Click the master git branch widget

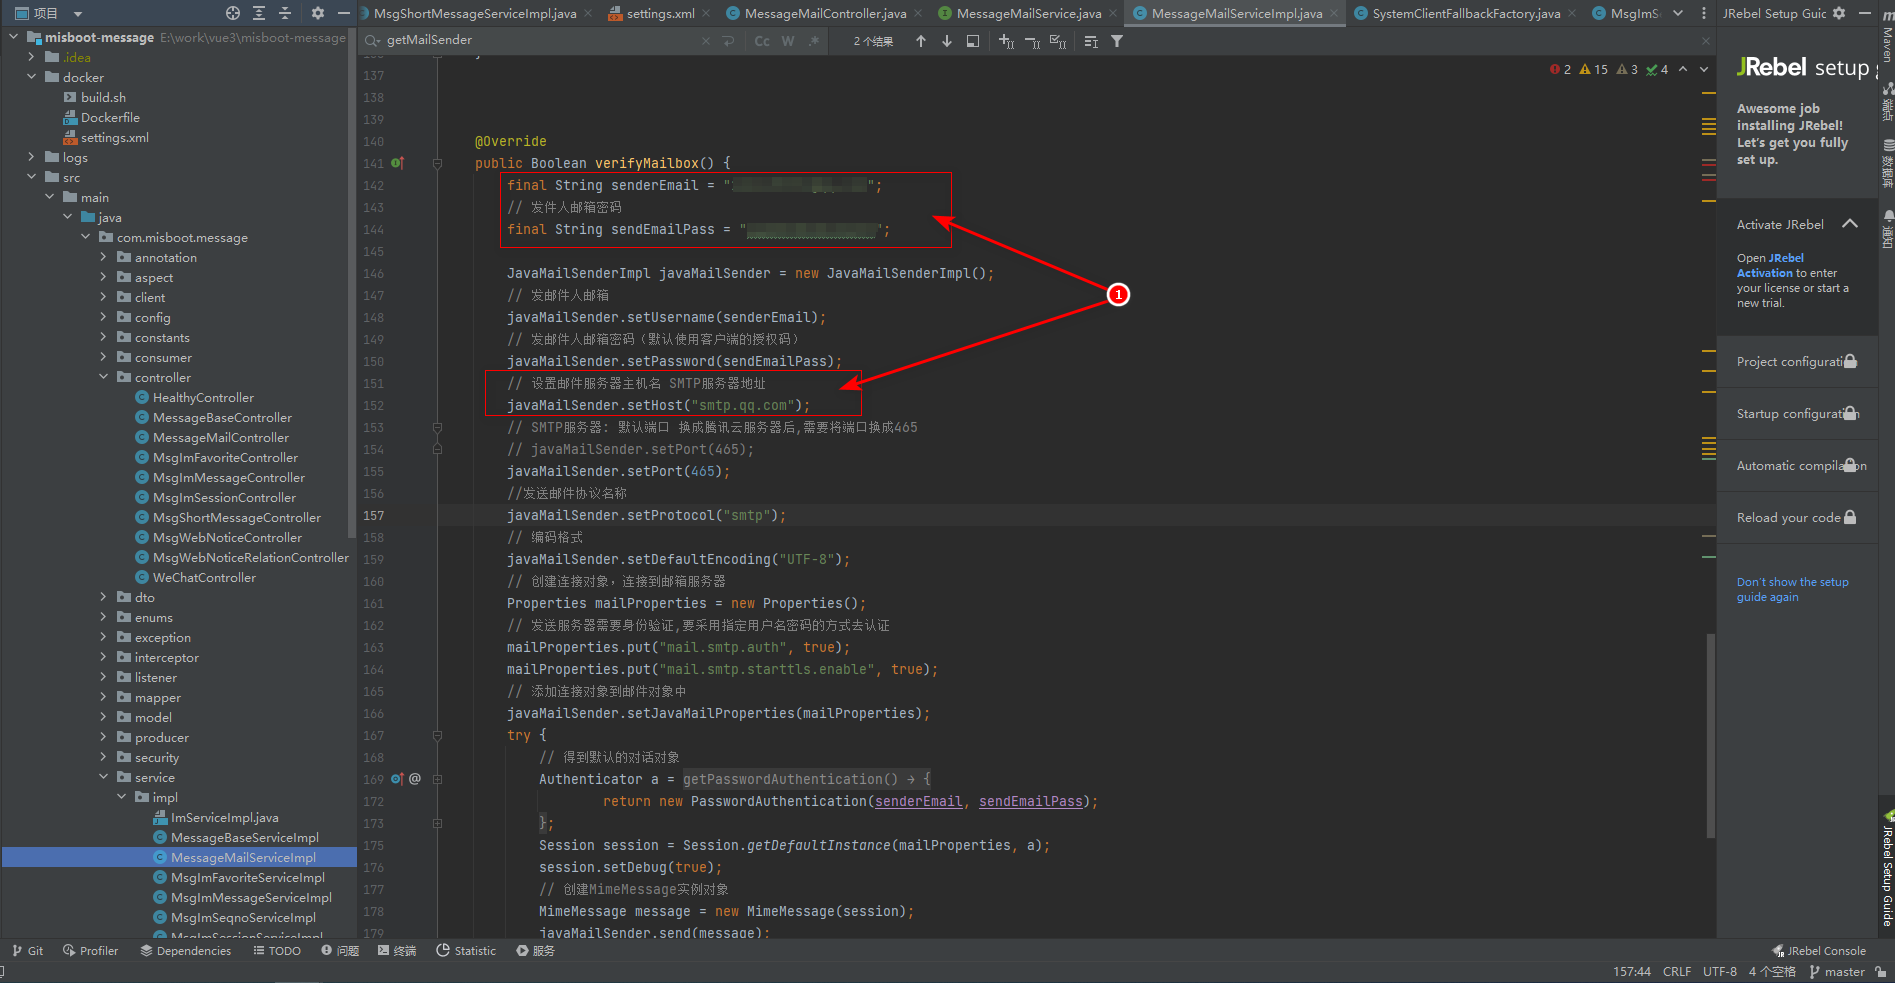coord(1838,972)
